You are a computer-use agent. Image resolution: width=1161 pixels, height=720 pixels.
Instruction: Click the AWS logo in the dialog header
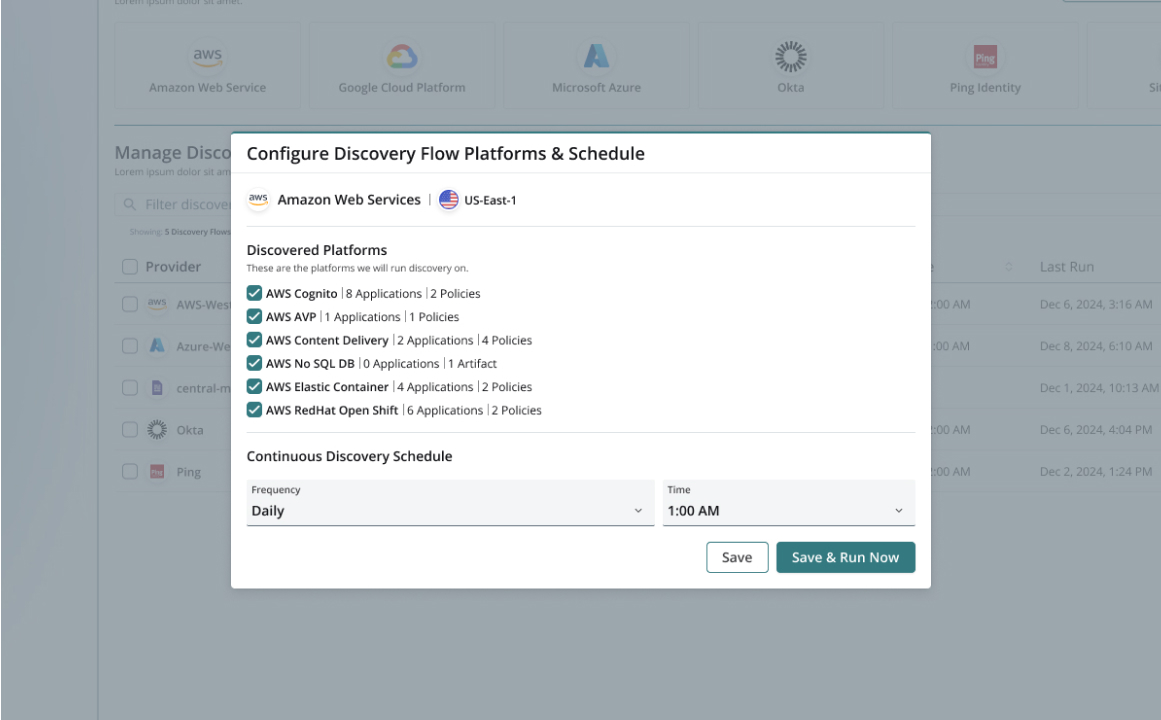point(258,199)
